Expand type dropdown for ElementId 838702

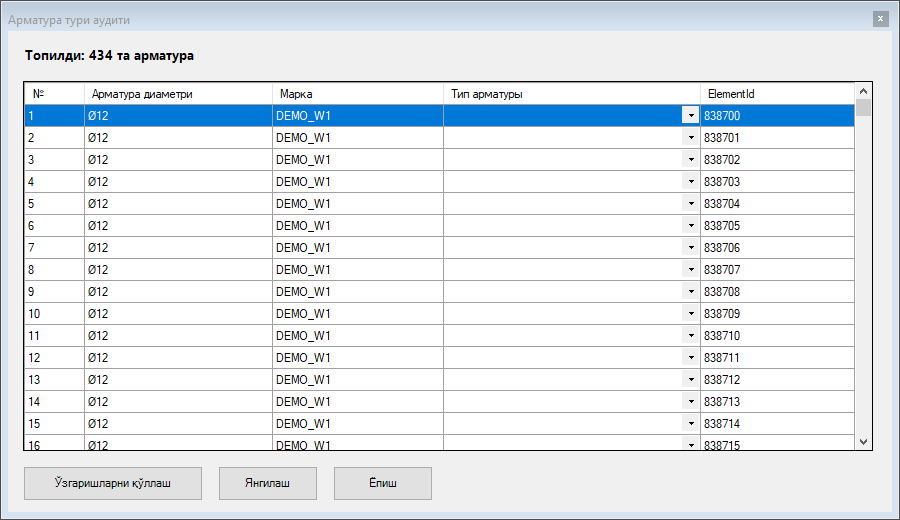690,160
